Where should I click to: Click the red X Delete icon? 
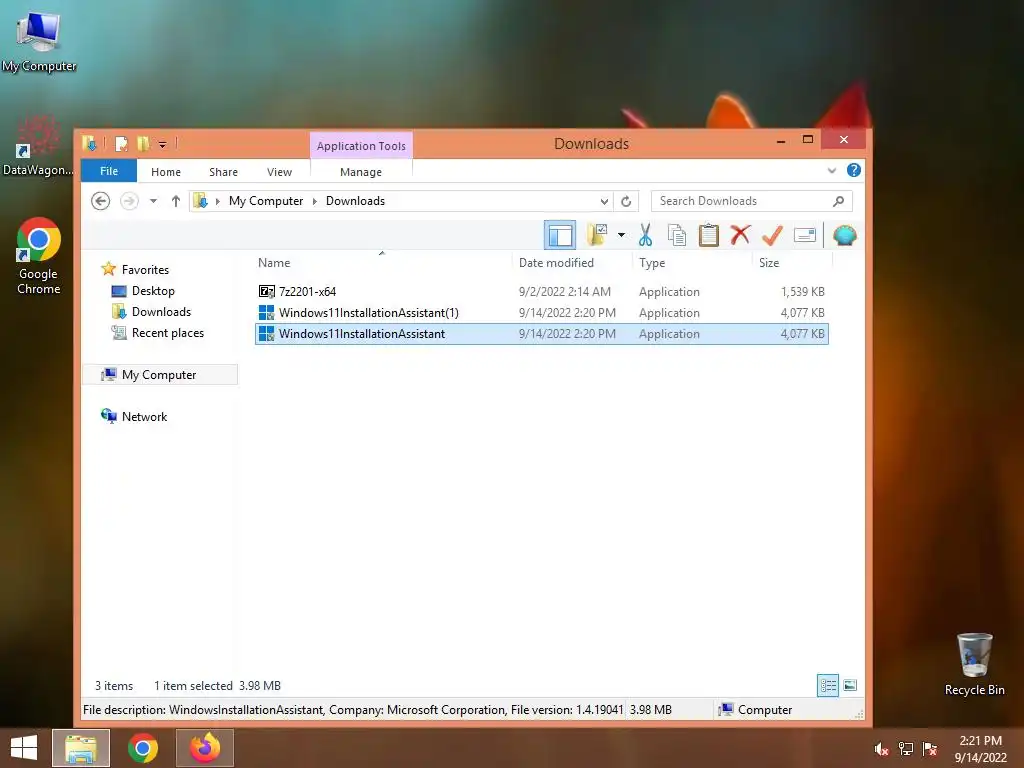point(740,234)
